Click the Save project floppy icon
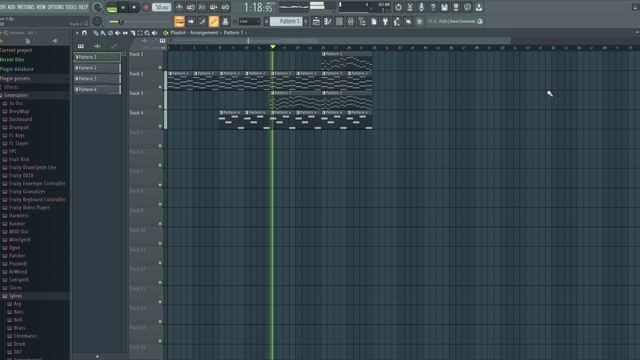The height and width of the screenshot is (360, 640). (444, 7)
